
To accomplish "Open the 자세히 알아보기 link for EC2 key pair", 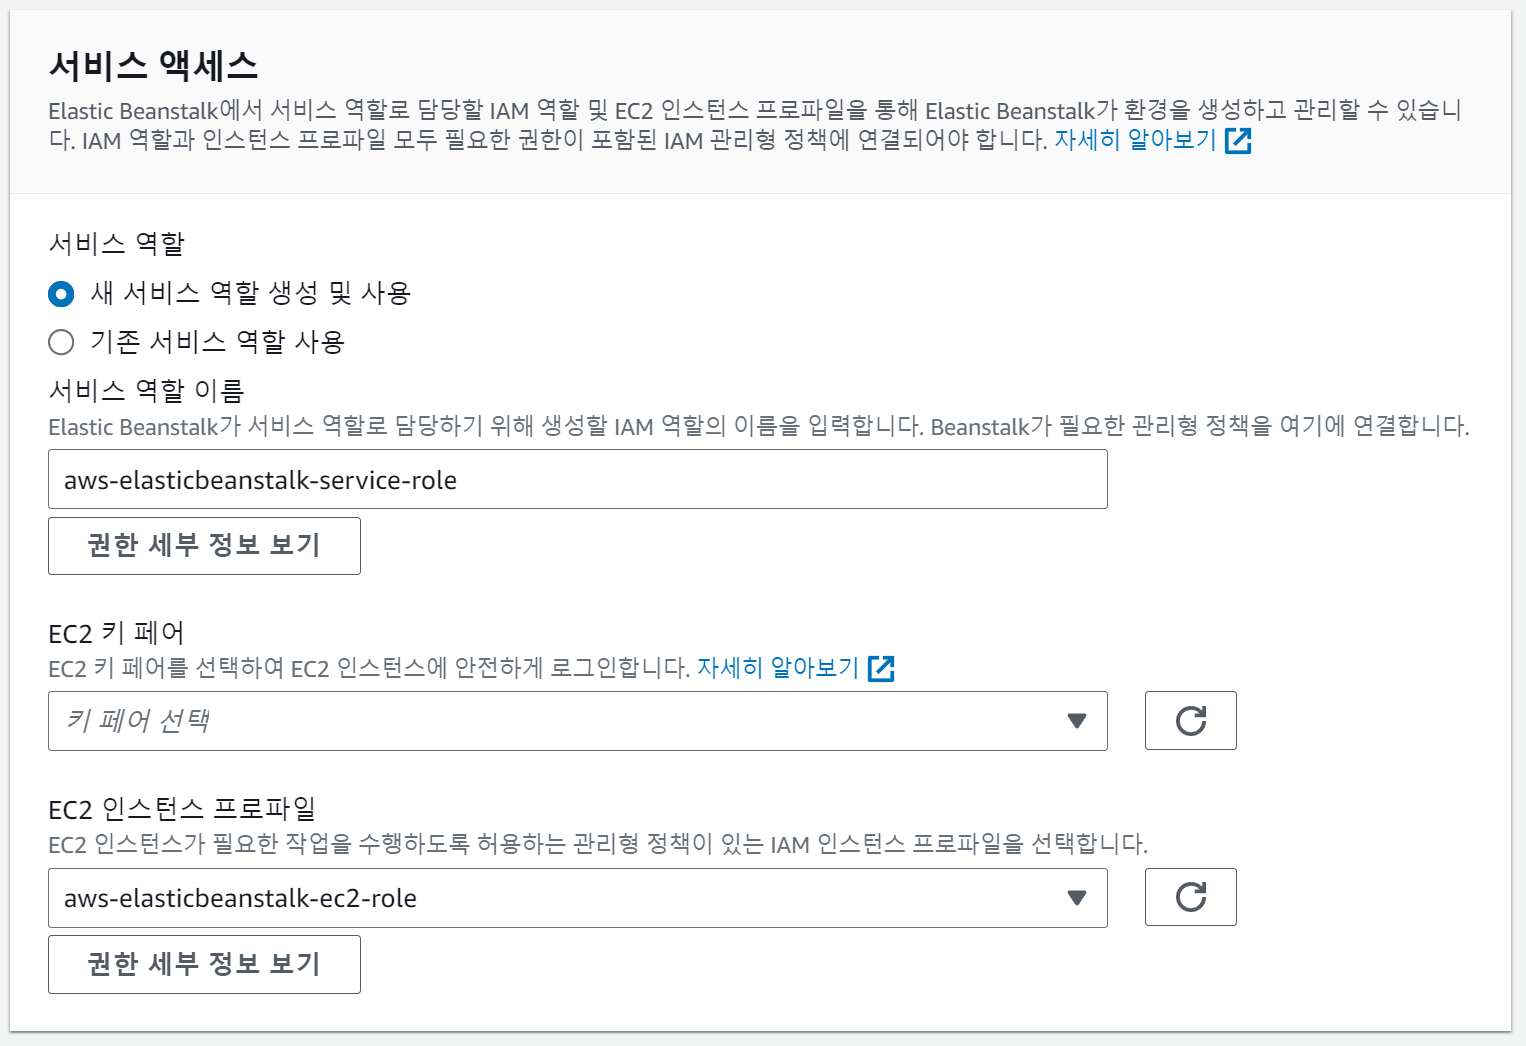I will pos(778,667).
